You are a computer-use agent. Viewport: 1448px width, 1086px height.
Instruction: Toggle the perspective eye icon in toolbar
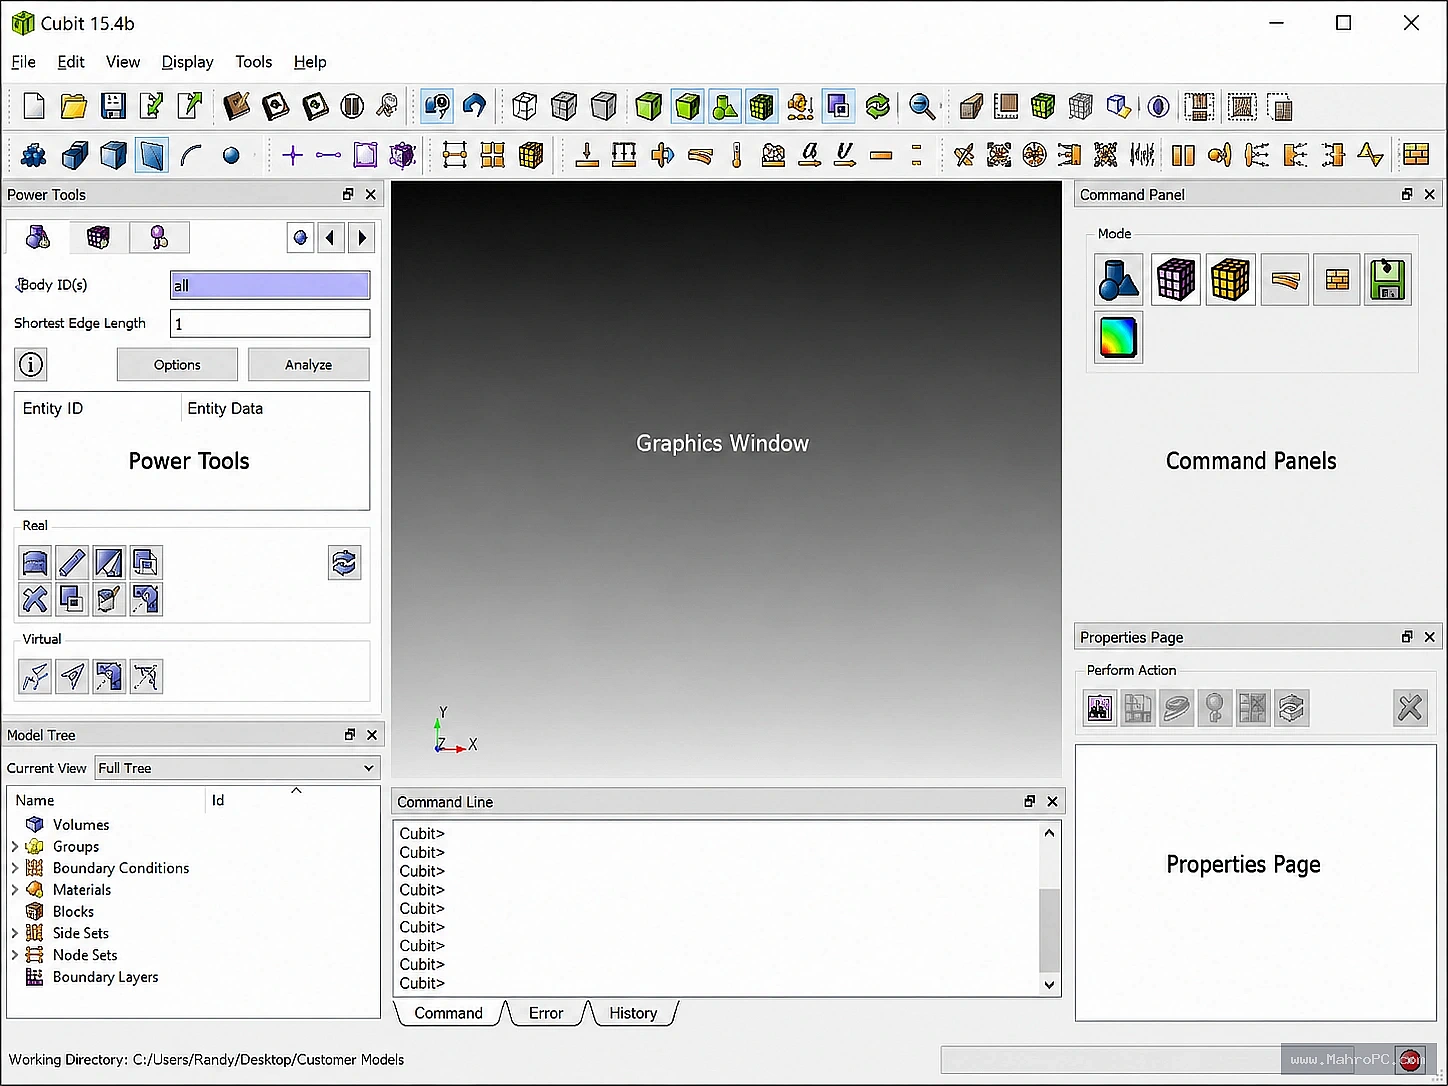tap(1158, 106)
